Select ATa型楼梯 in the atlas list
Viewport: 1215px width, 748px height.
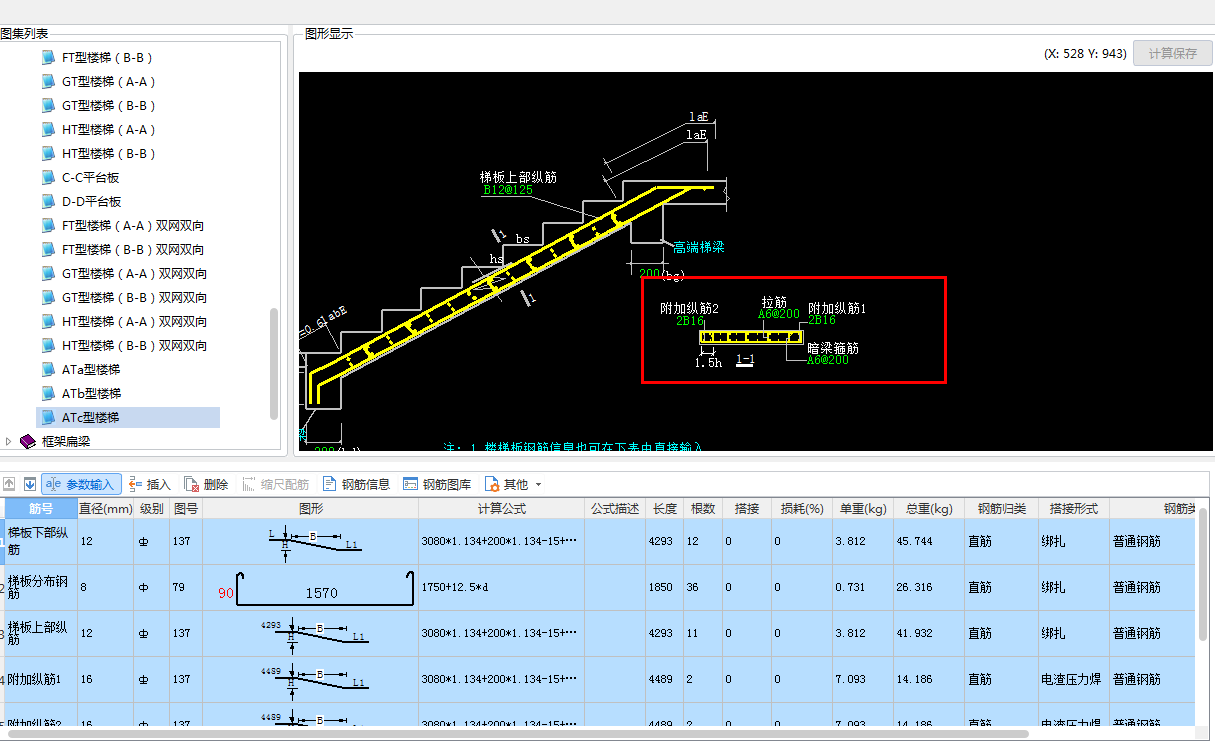(91, 369)
